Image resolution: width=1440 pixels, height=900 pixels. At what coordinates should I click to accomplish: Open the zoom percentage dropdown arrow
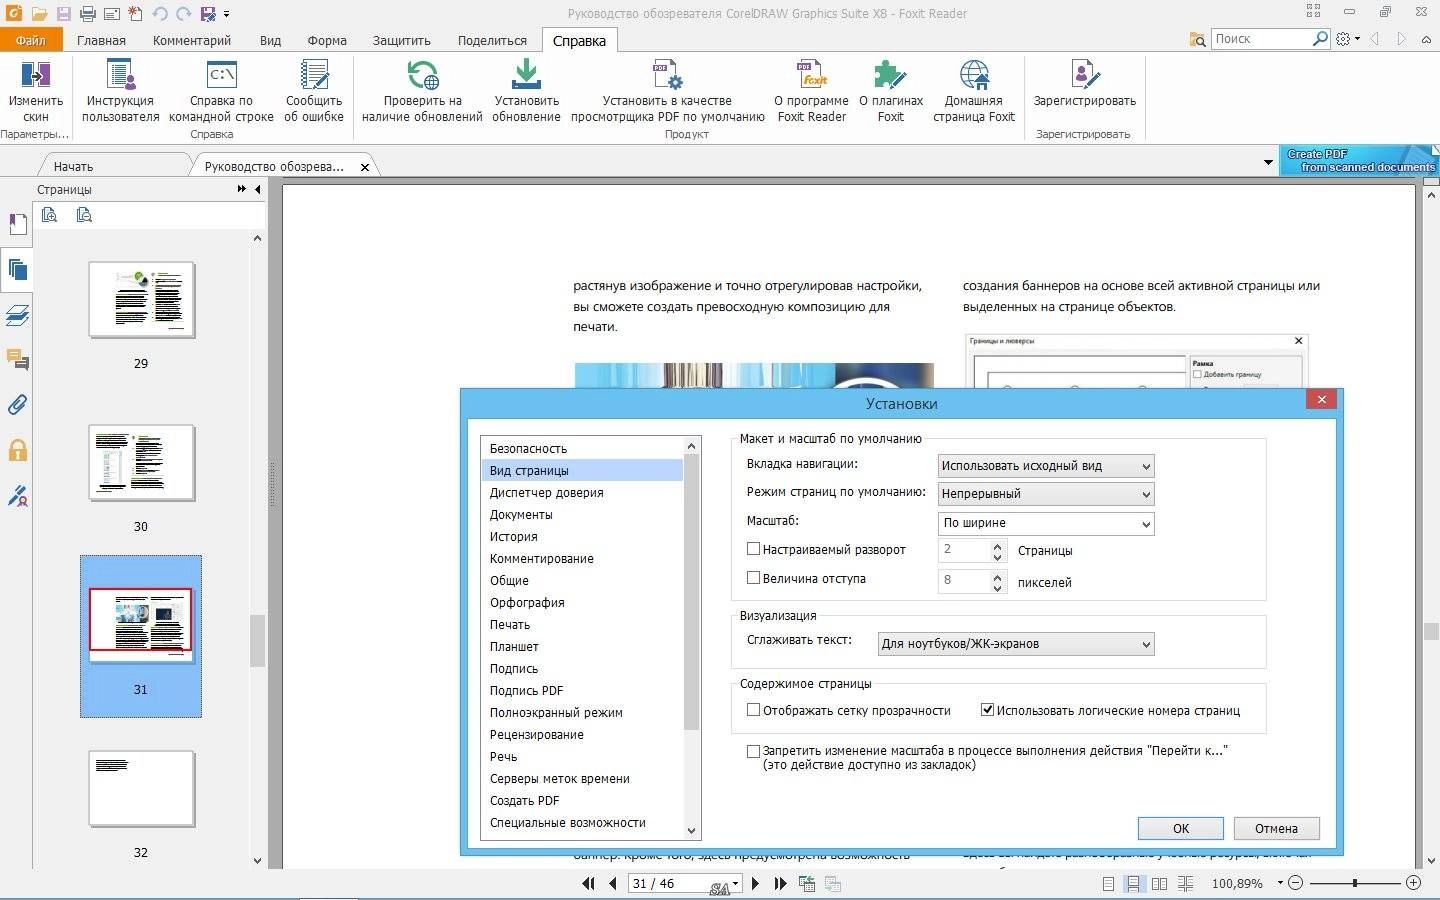[x=1279, y=884]
